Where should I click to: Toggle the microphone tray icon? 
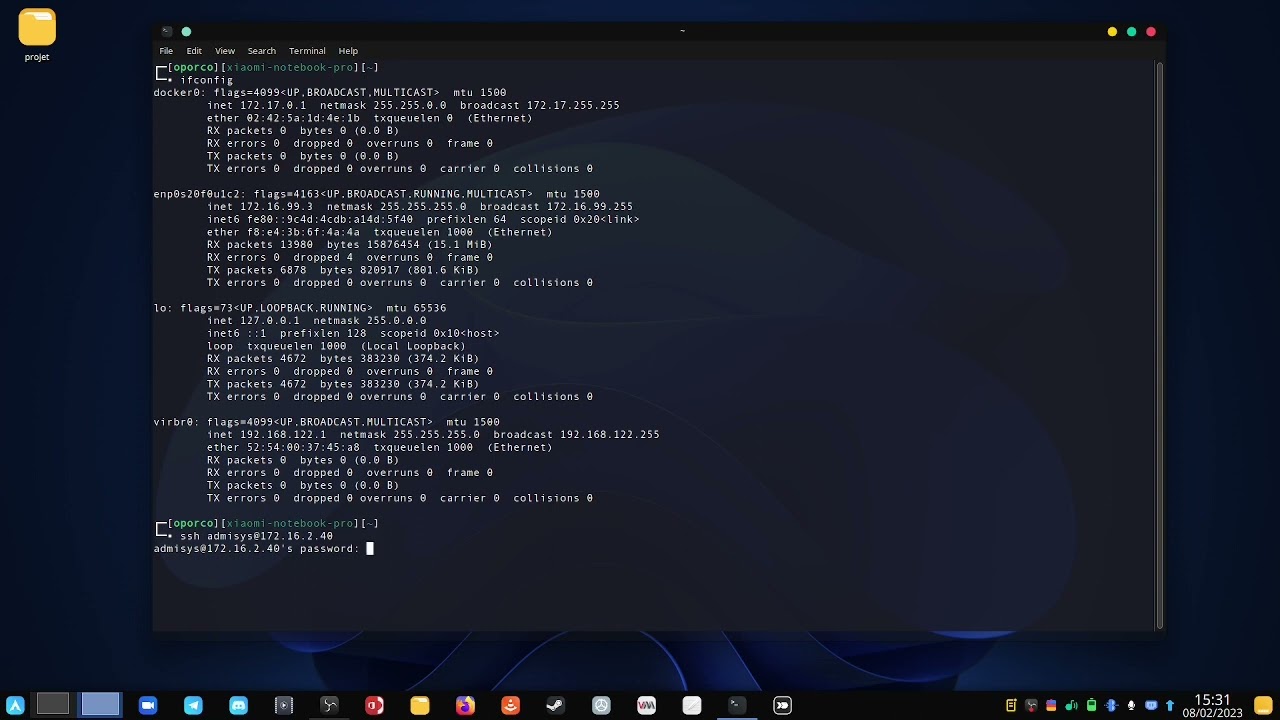(1131, 705)
